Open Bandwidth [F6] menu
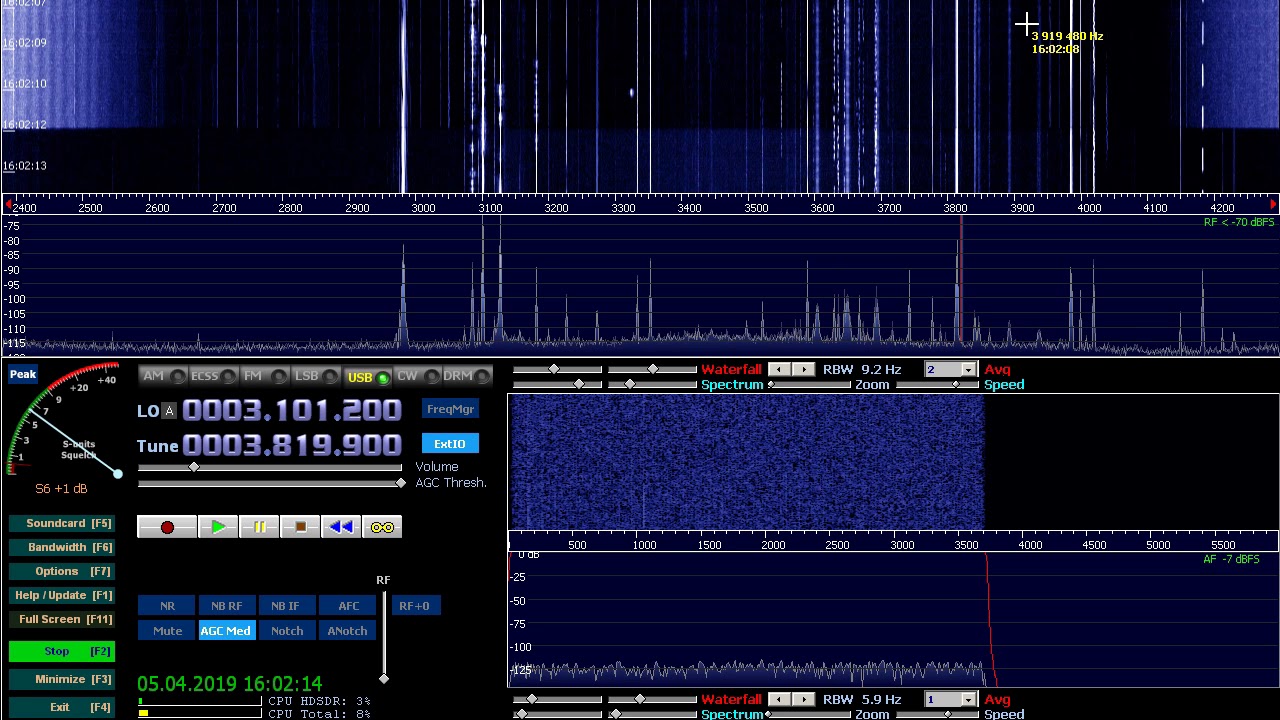The image size is (1280, 720). [62, 548]
